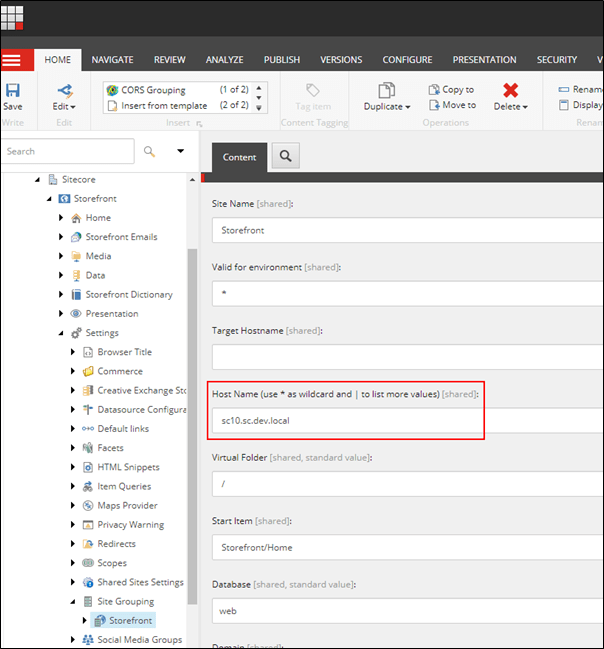604x649 pixels.
Task: Select the Social Media Groups icon
Action: 88,640
